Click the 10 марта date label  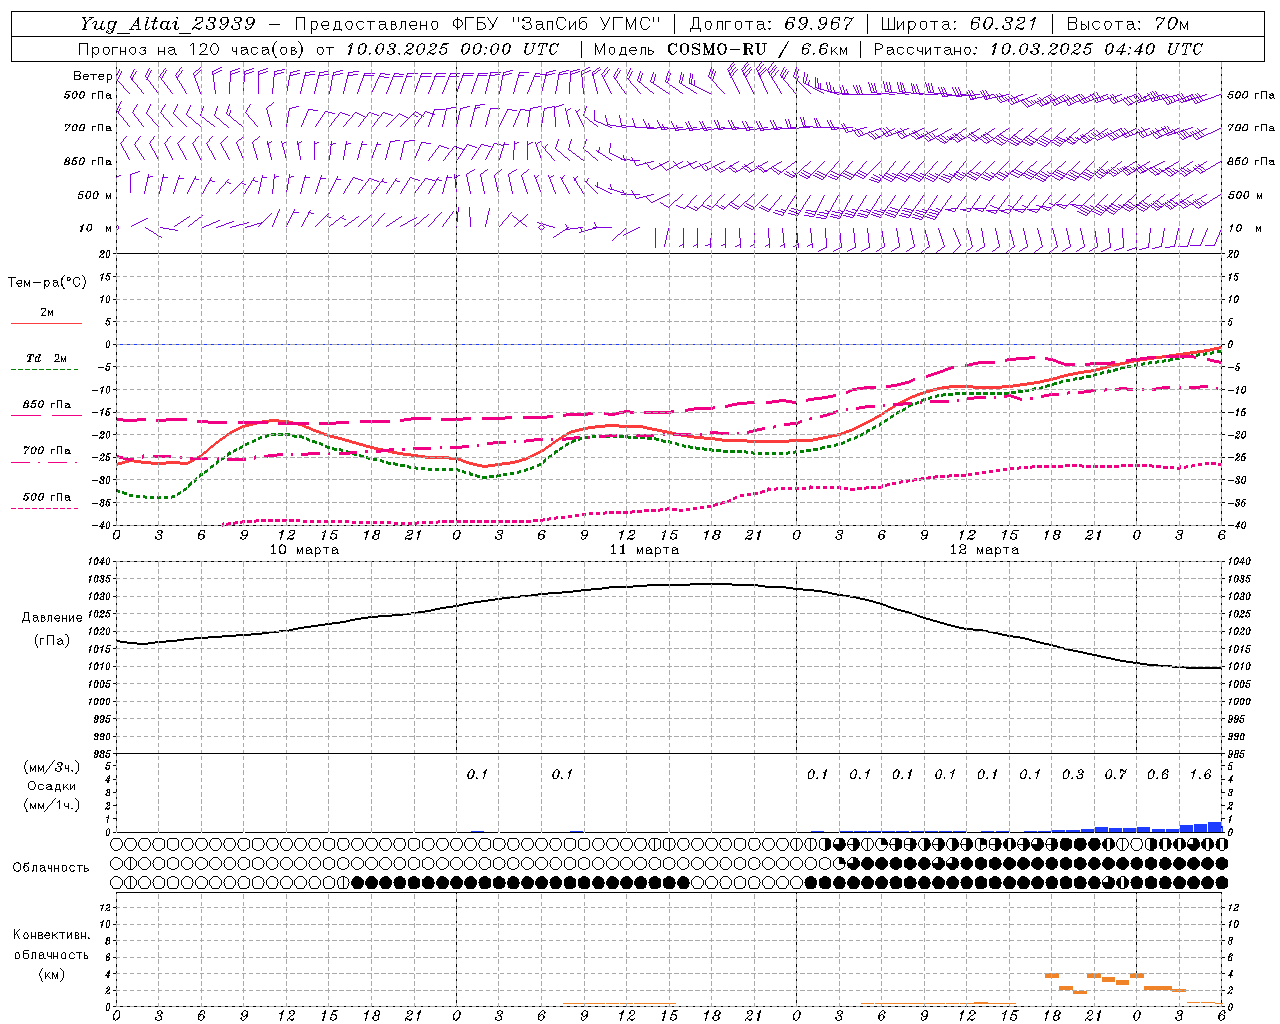pos(304,549)
